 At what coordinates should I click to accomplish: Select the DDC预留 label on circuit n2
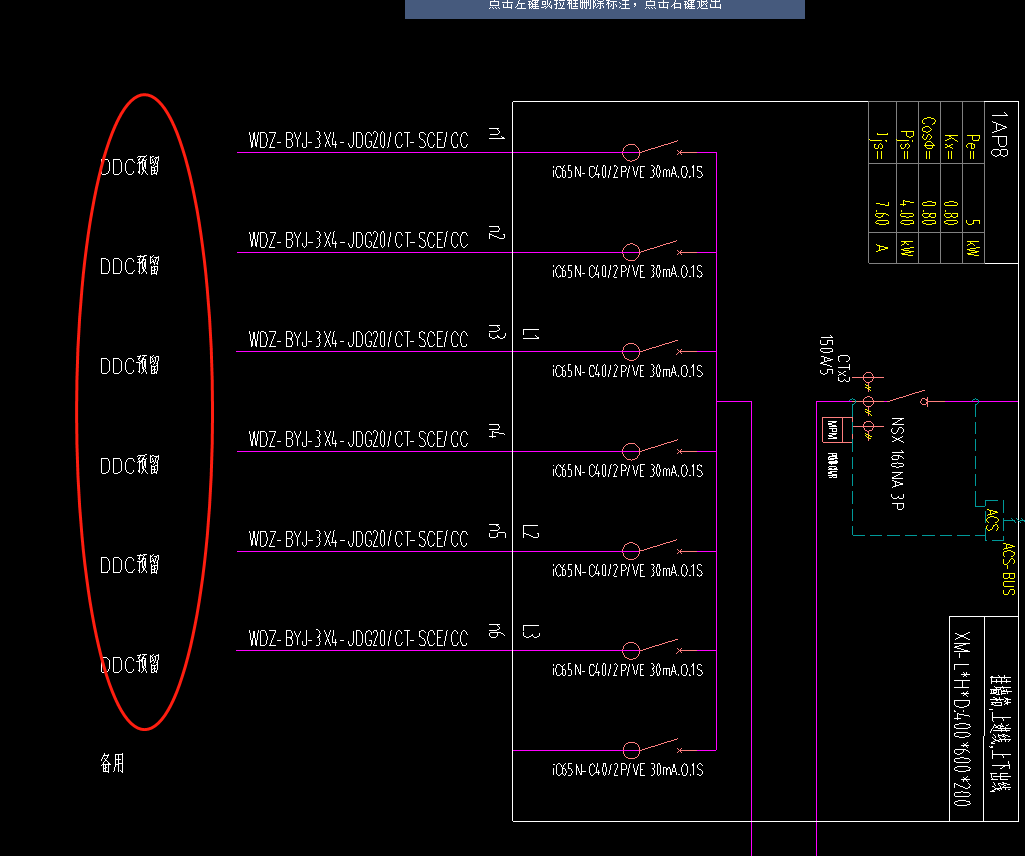click(x=129, y=265)
